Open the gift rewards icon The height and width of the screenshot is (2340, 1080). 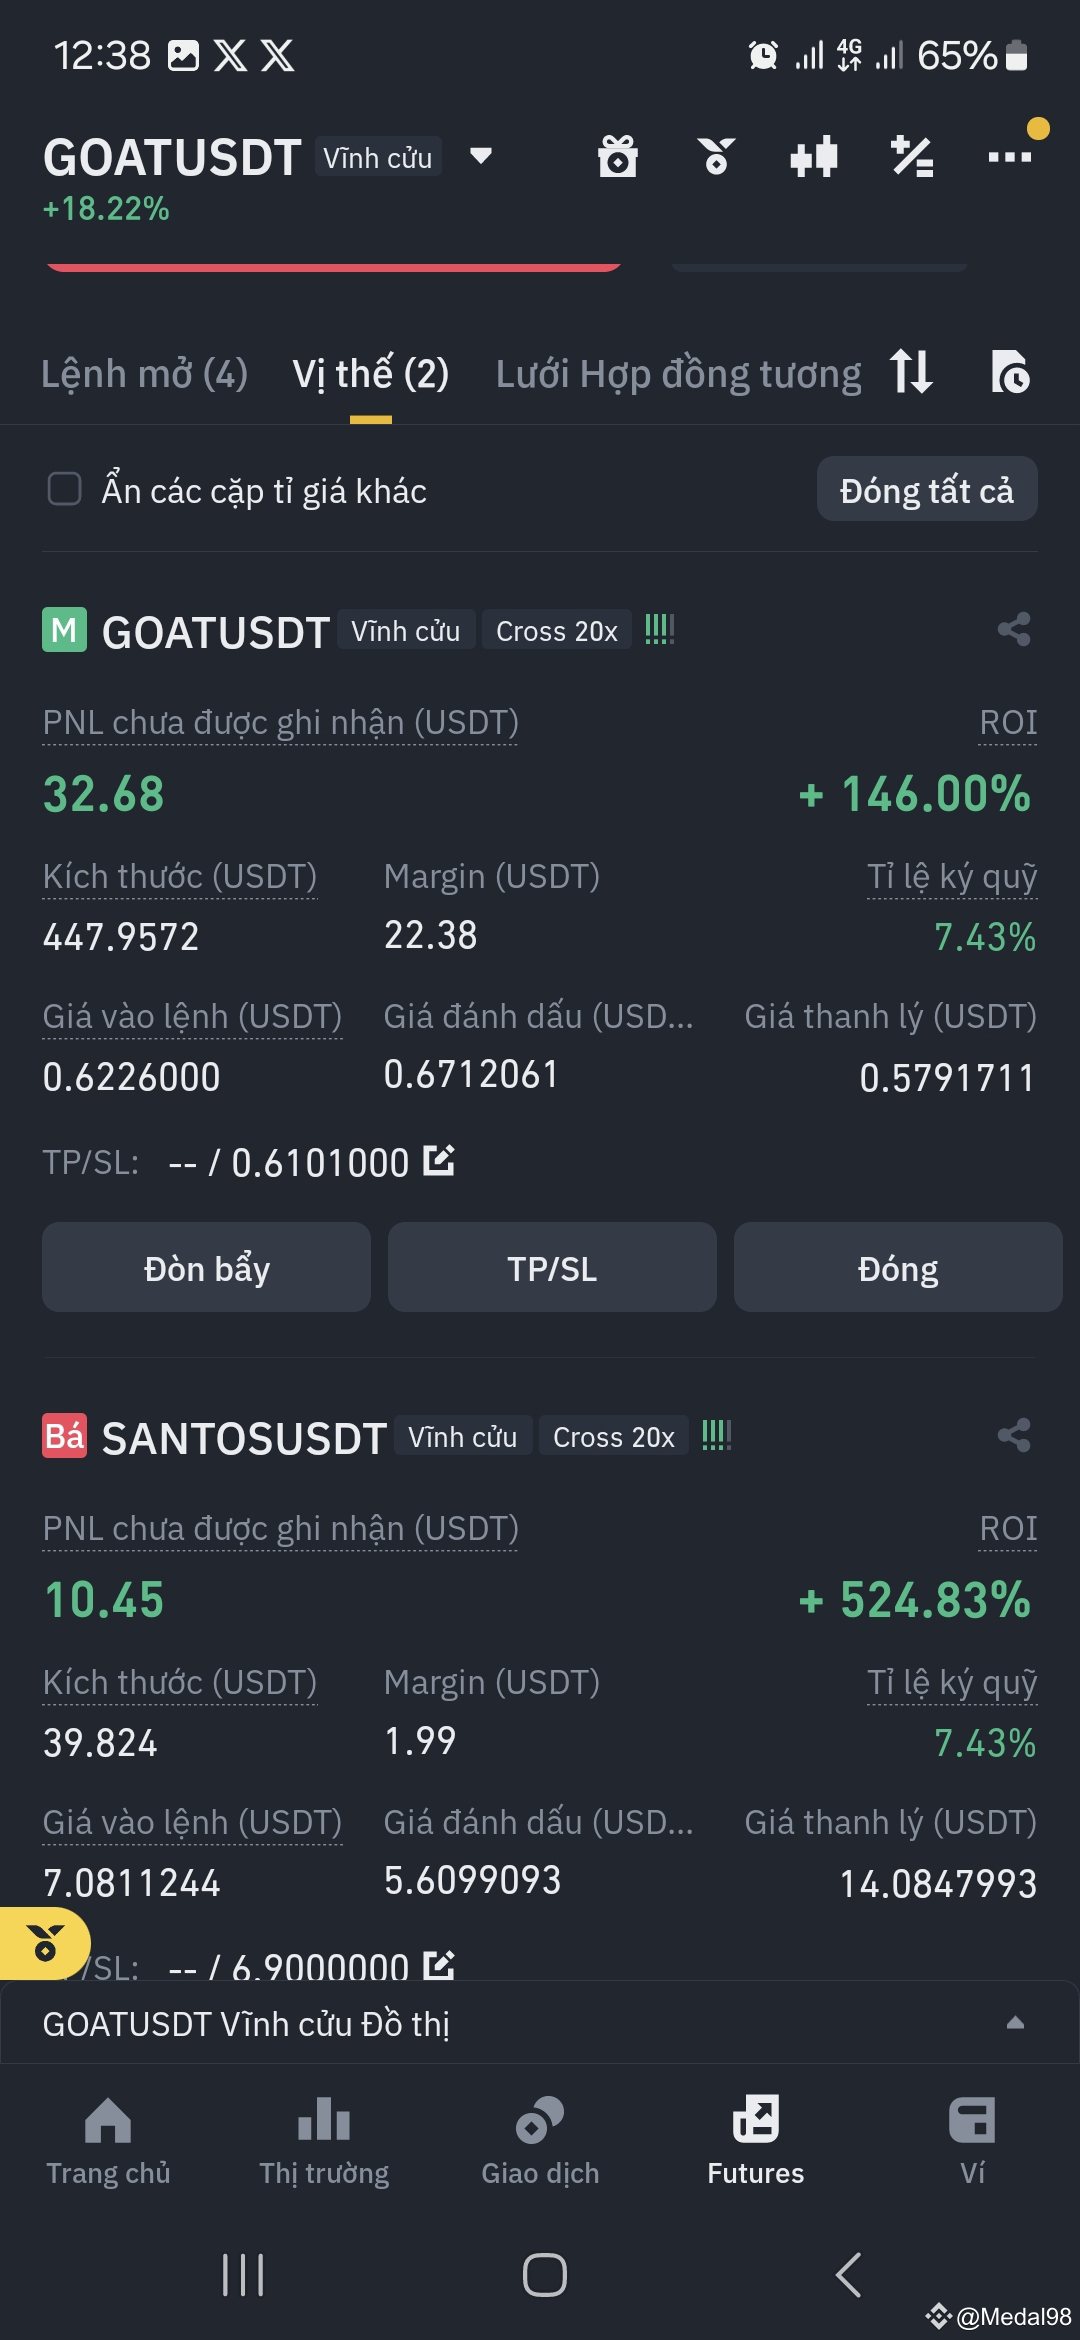(x=617, y=157)
